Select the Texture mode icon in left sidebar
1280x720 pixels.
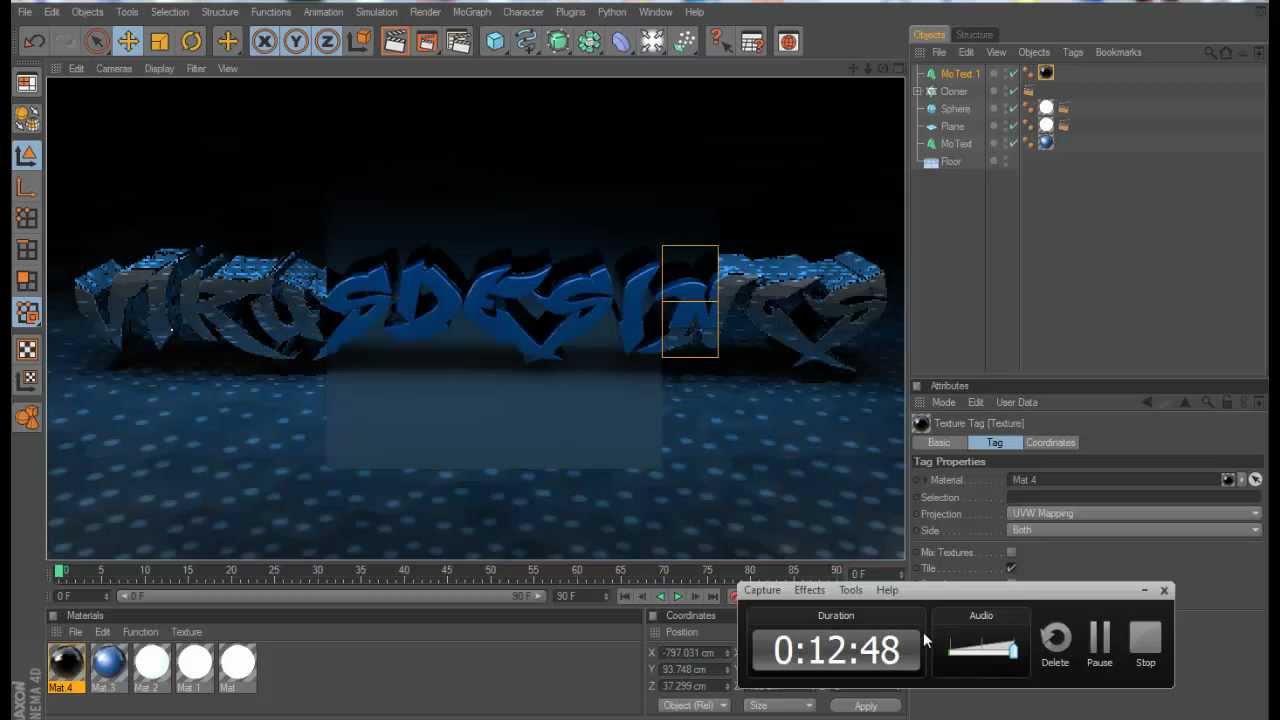click(x=27, y=349)
